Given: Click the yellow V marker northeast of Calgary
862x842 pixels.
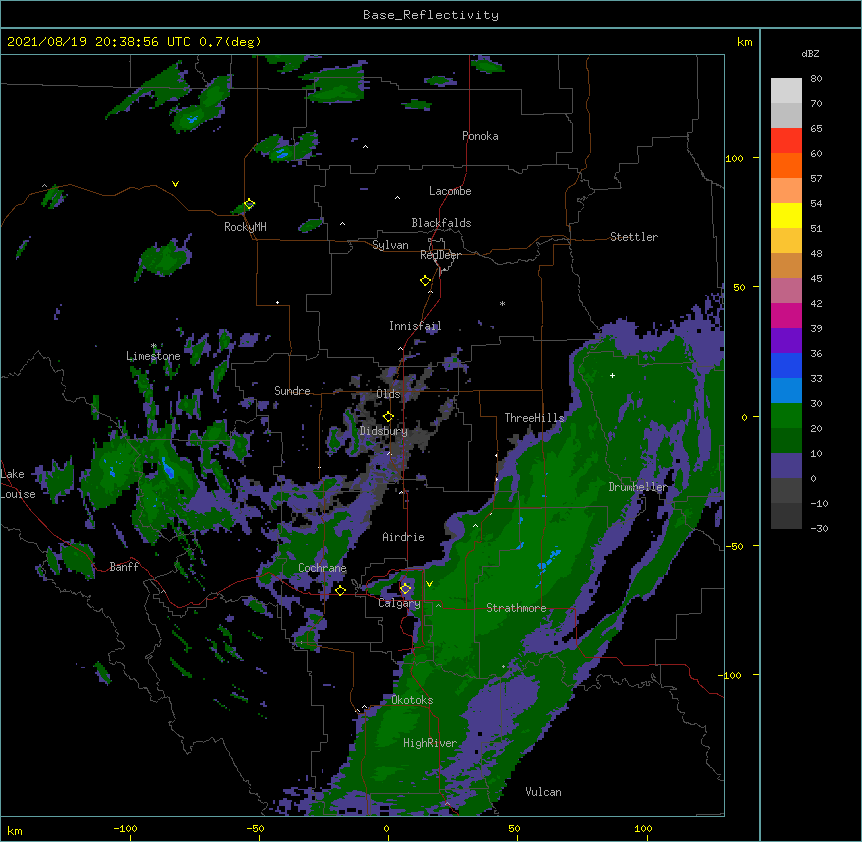Looking at the screenshot, I should click(429, 584).
